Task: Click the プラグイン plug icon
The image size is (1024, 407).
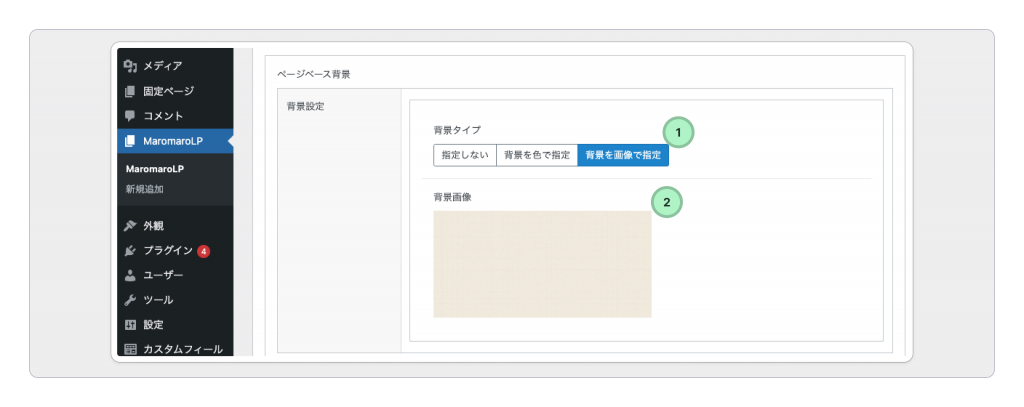Action: [x=130, y=250]
